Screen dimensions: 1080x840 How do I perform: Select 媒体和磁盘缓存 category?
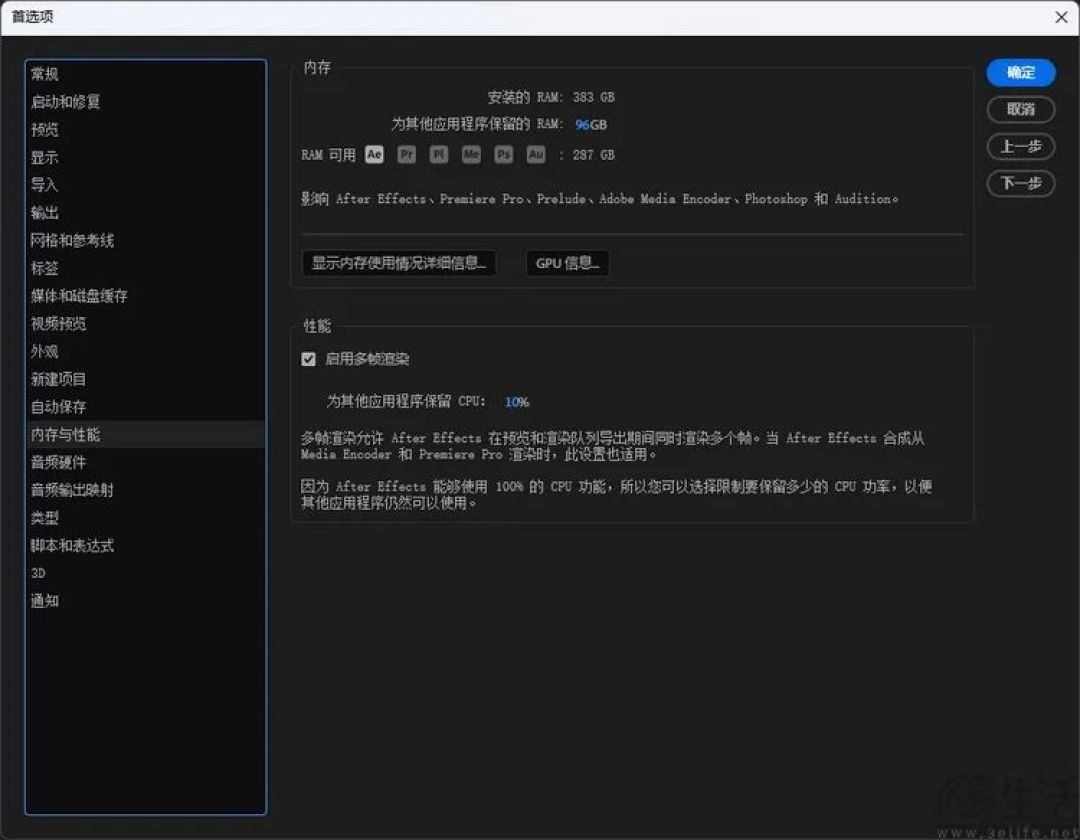(145, 296)
